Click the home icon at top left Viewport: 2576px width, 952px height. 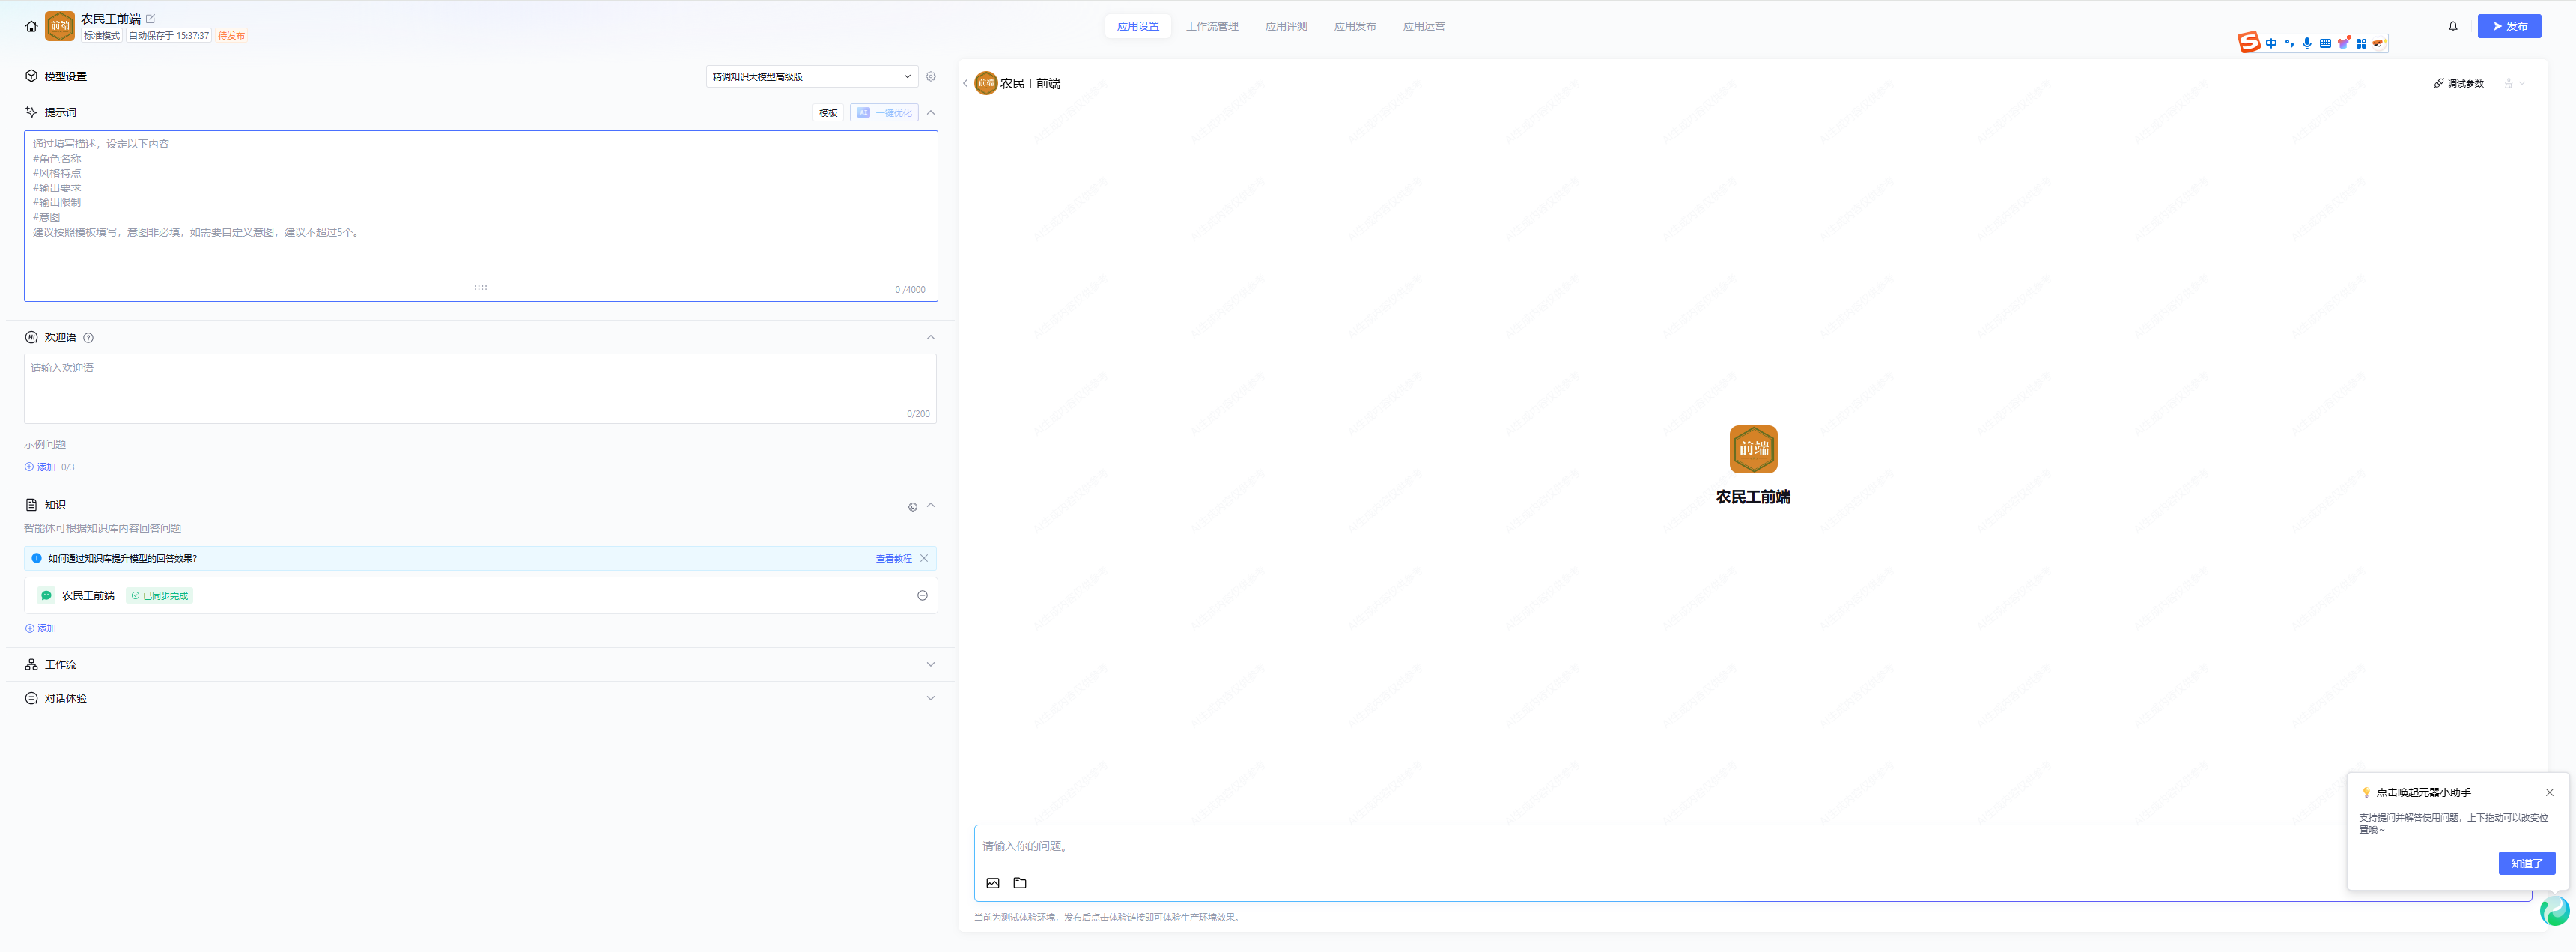click(x=31, y=27)
